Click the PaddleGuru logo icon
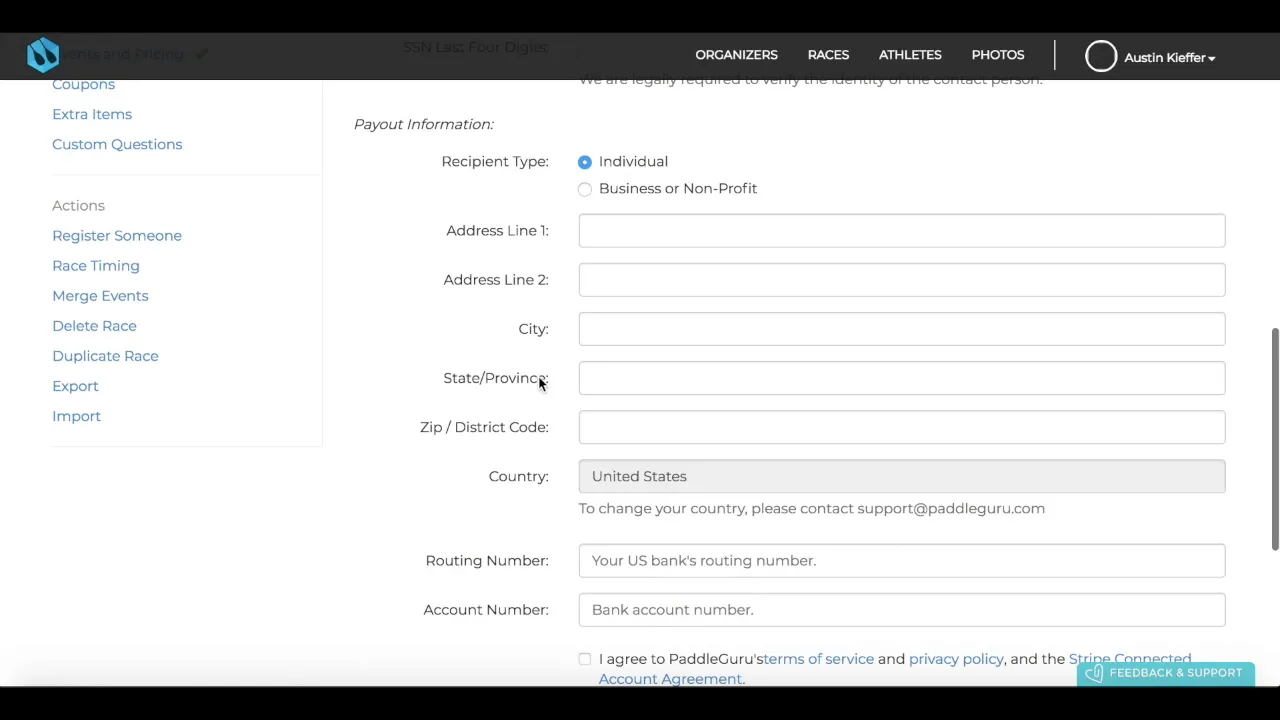Image resolution: width=1280 pixels, height=720 pixels. point(43,55)
